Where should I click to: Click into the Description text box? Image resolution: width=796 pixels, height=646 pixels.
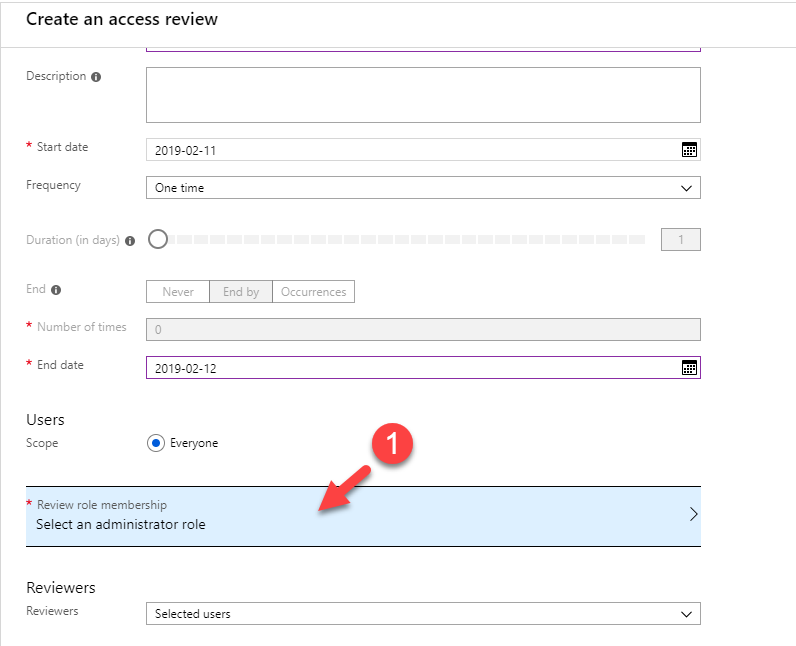423,95
